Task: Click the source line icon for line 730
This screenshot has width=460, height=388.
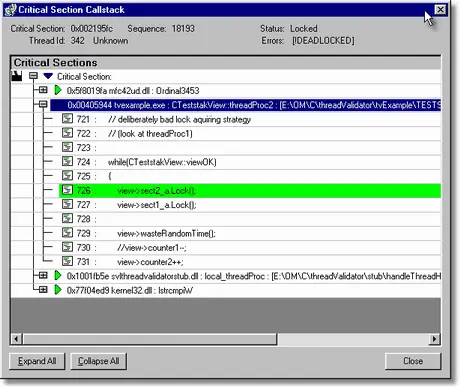Action: click(x=67, y=247)
